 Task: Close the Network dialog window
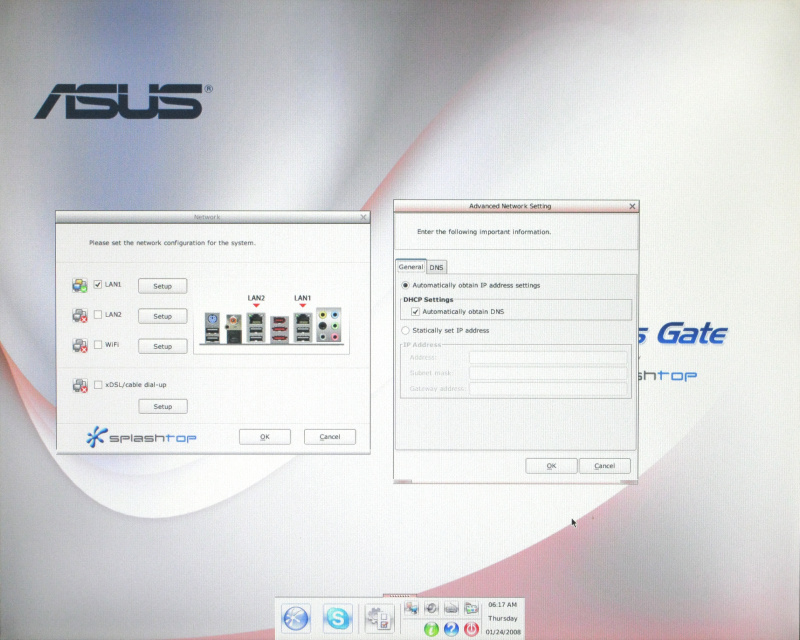click(363, 217)
